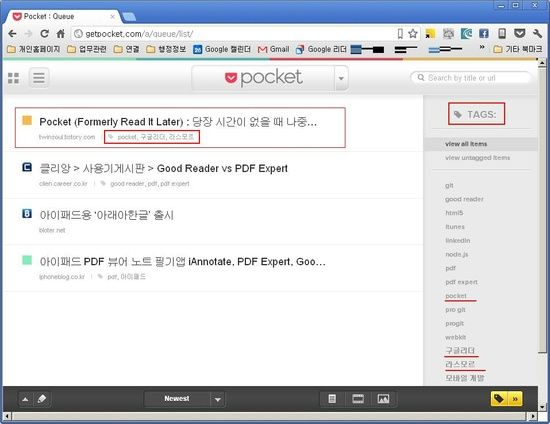This screenshot has width=550, height=424.
Task: Select the Pocket : Queue tab
Action: tap(63, 16)
